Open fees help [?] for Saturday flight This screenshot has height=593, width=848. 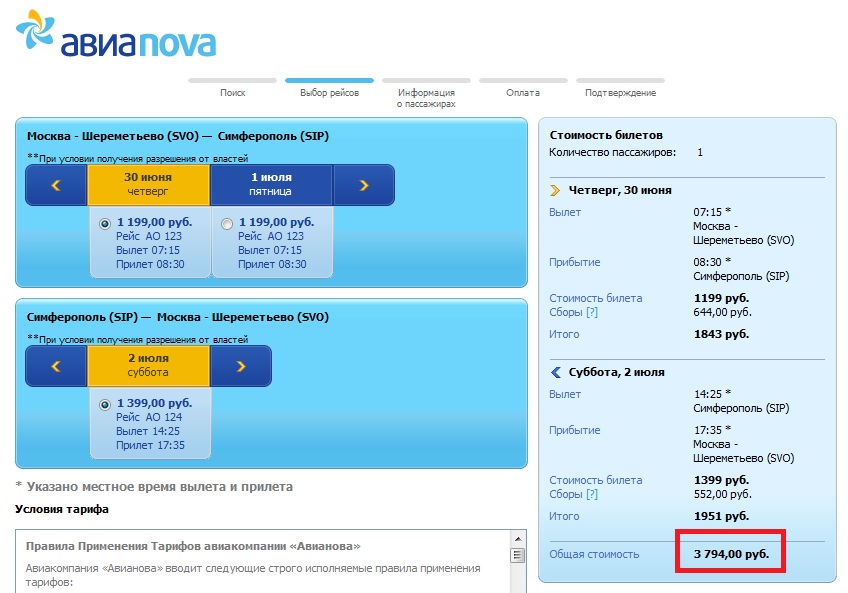coord(592,495)
